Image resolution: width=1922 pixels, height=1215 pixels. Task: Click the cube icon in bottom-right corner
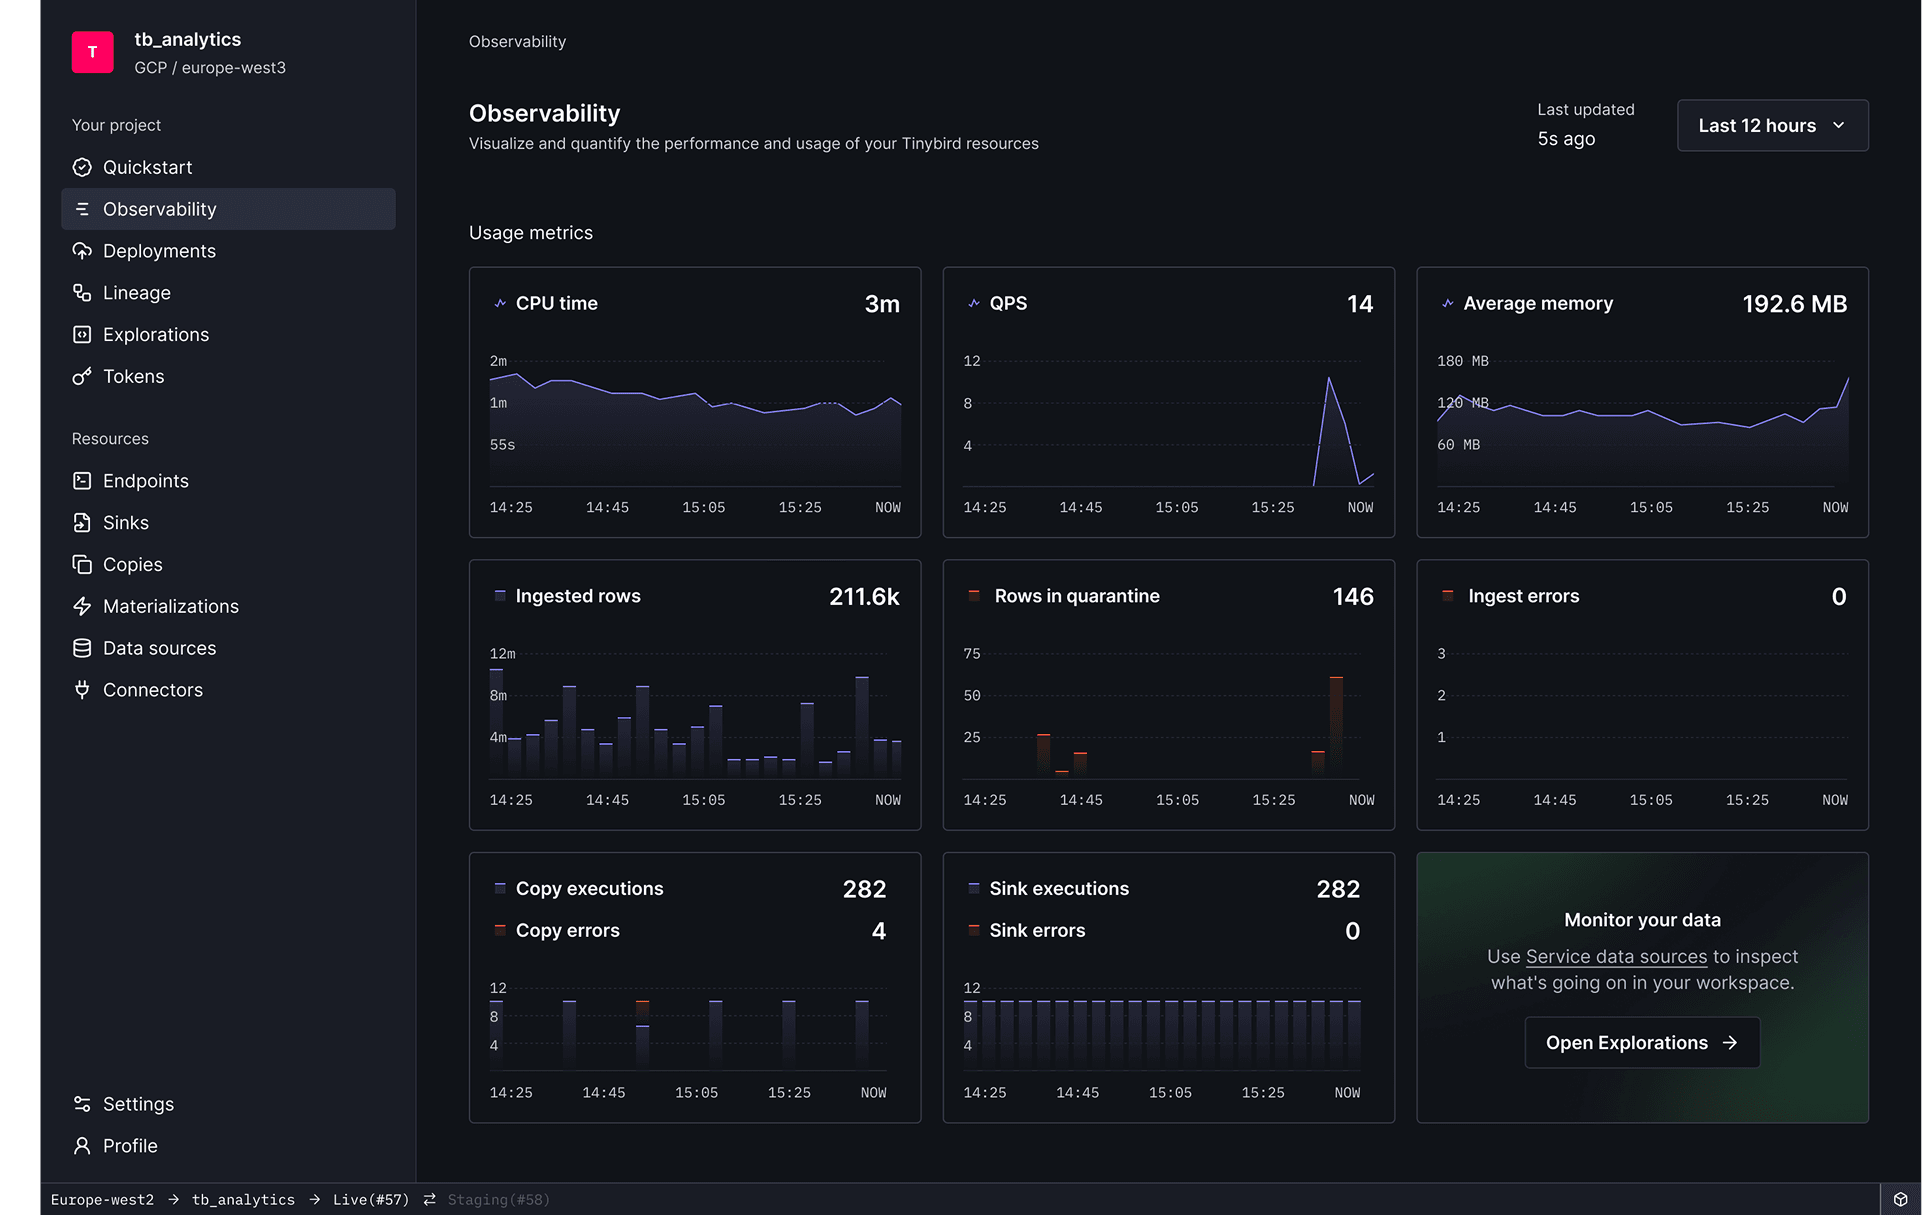click(1900, 1199)
